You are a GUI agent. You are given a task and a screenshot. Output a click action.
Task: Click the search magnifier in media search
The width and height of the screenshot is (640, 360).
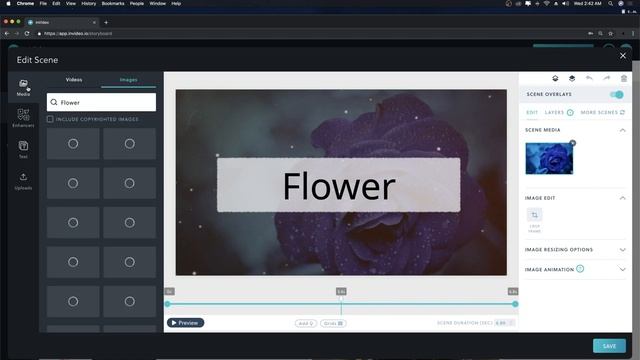pyautogui.click(x=54, y=102)
